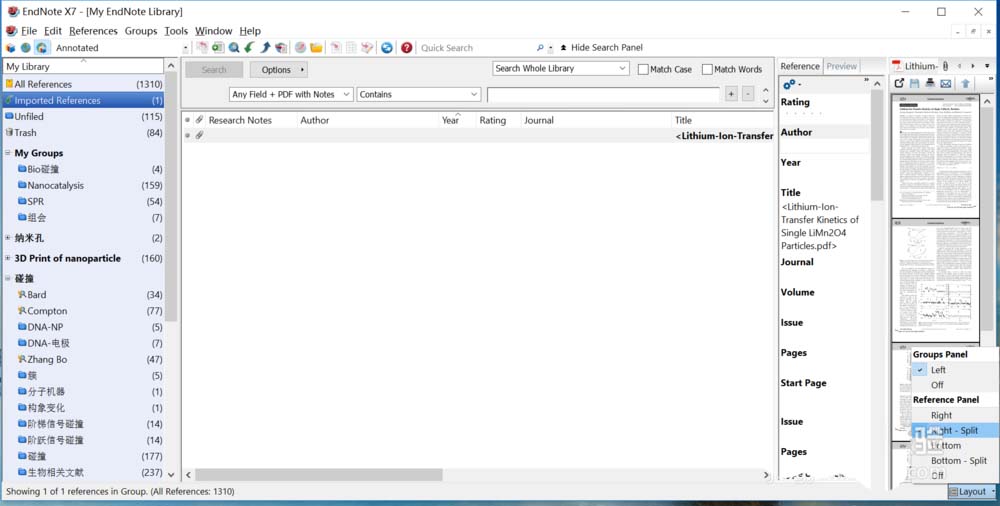Image resolution: width=1000 pixels, height=506 pixels.
Task: Remove search row with minus button
Action: point(747,94)
